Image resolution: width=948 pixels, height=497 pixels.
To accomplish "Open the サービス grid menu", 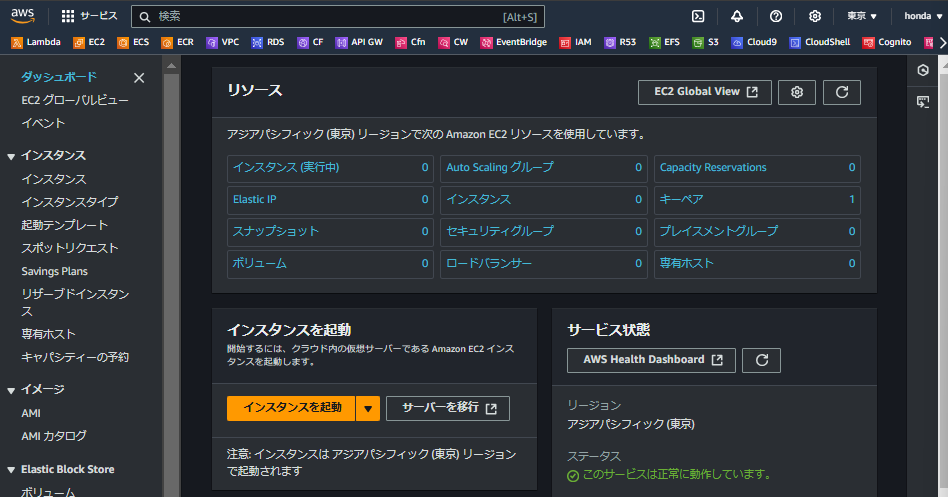I will click(x=89, y=16).
